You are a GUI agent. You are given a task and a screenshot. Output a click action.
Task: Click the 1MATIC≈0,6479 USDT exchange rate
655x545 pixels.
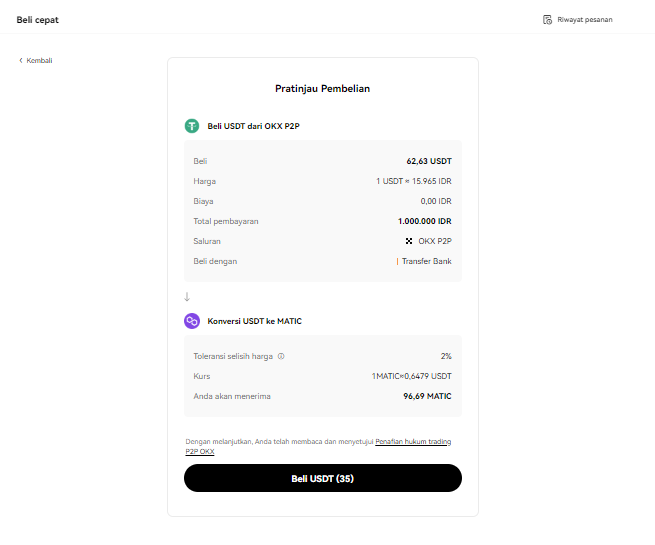[411, 376]
